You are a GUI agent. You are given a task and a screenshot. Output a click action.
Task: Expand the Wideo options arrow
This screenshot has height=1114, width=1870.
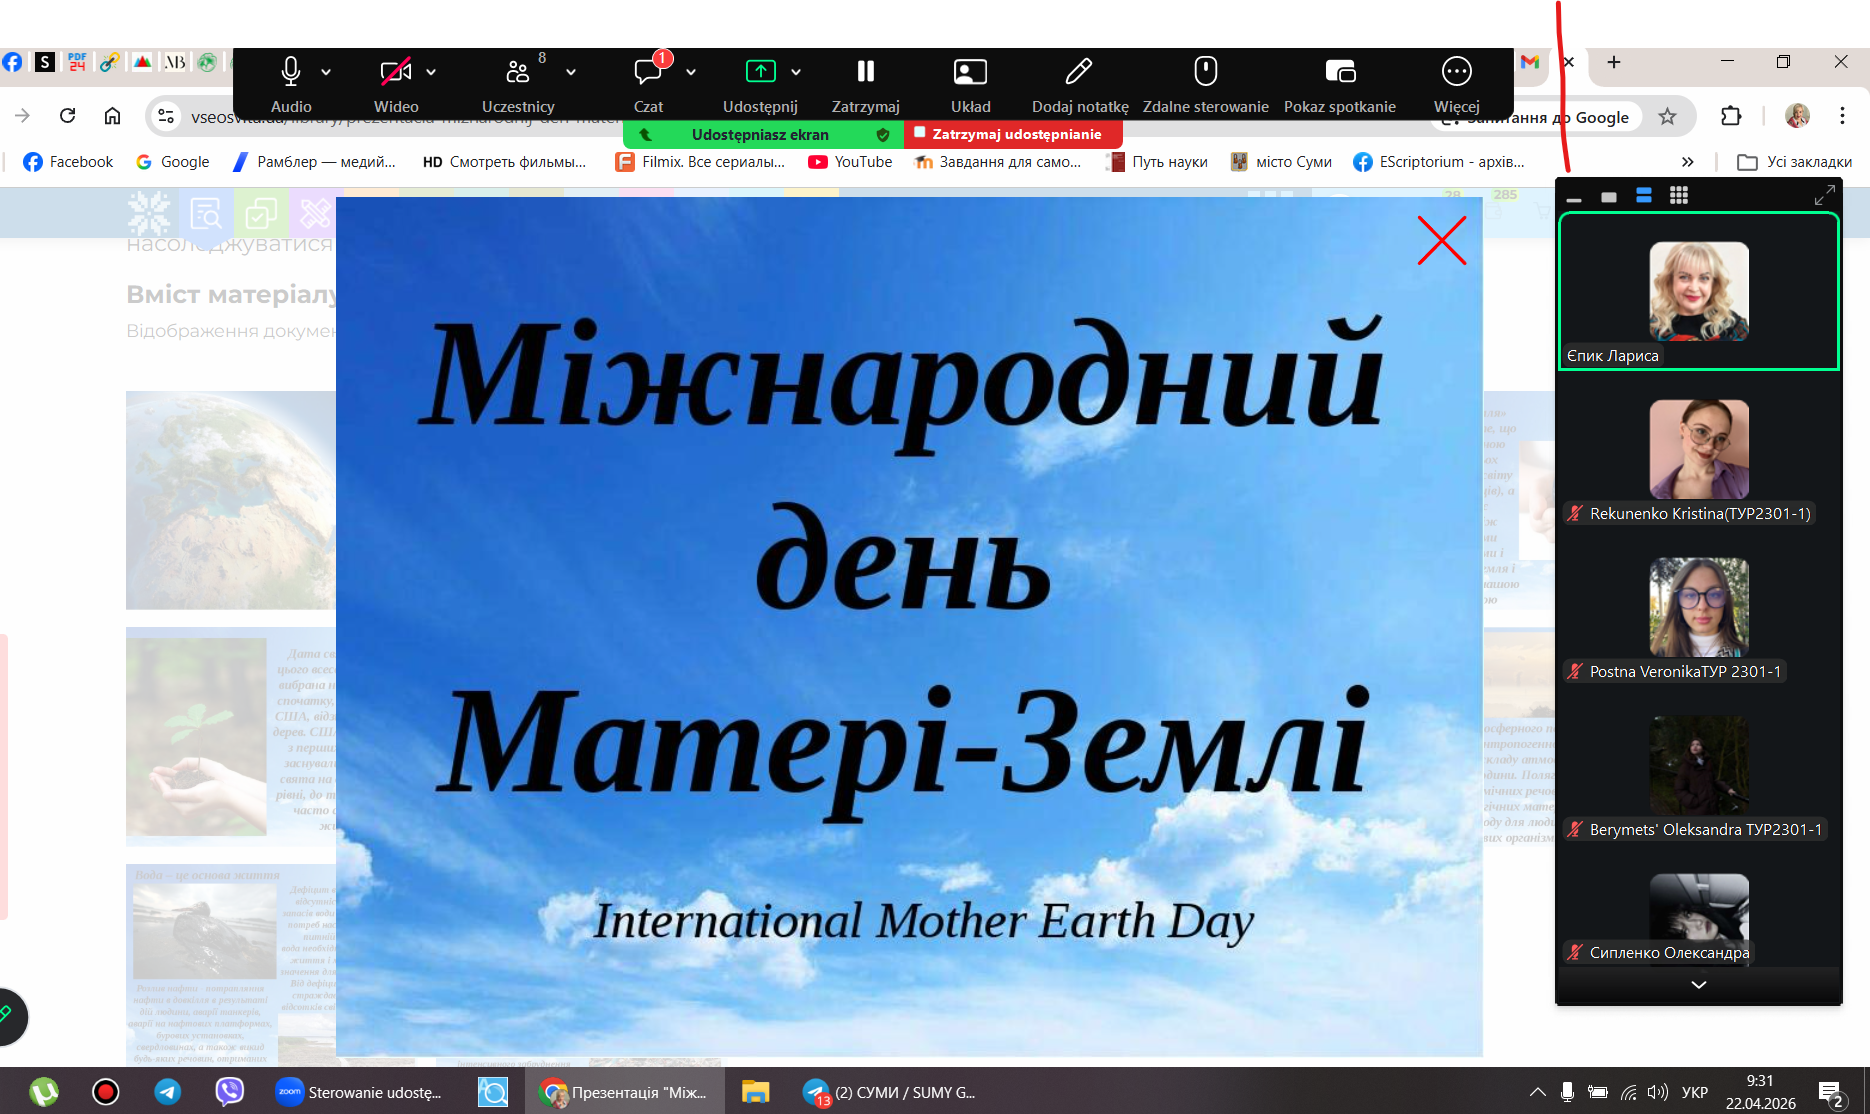coord(431,72)
